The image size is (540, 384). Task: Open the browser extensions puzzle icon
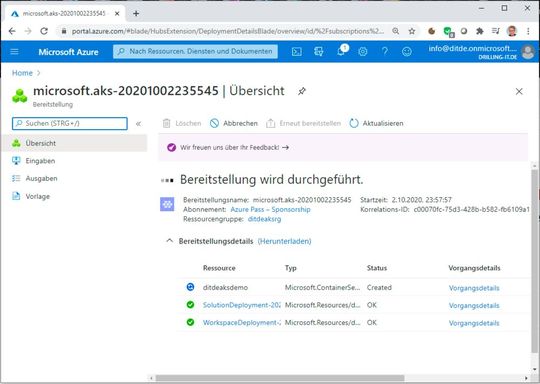(x=479, y=31)
